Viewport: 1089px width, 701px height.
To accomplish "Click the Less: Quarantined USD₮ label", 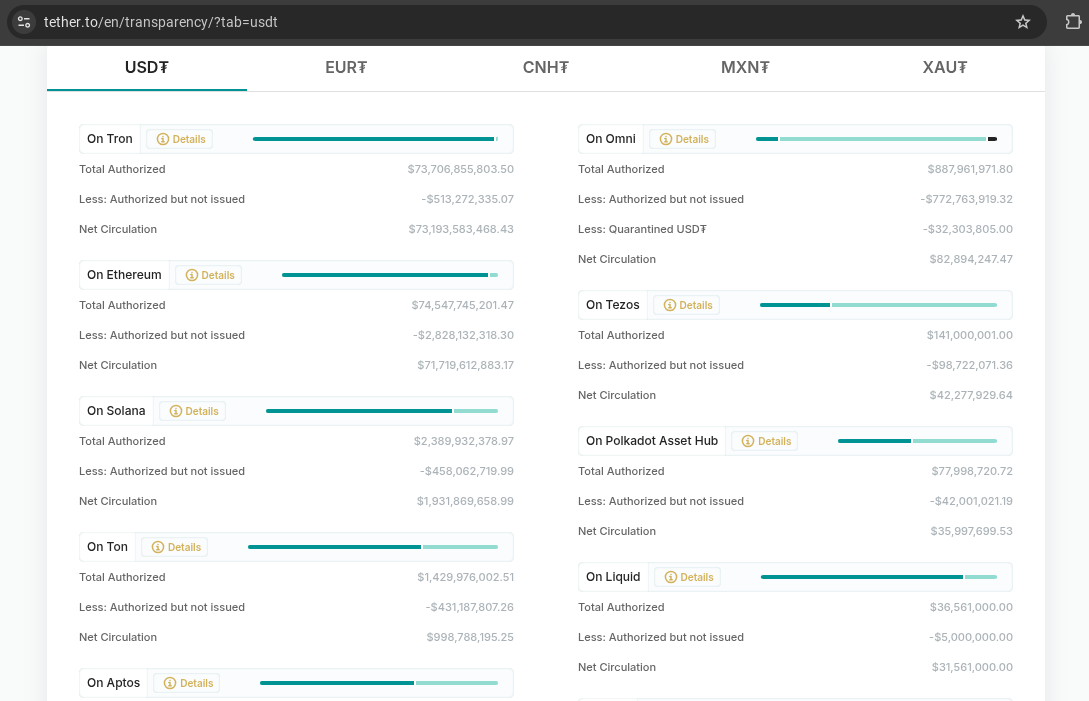I will pos(642,229).
